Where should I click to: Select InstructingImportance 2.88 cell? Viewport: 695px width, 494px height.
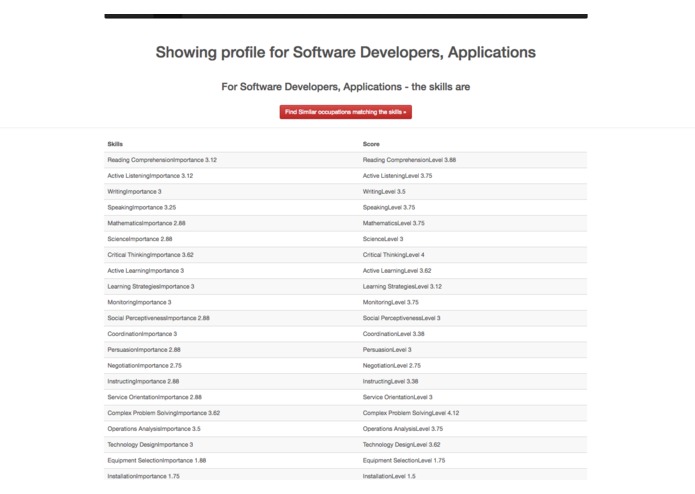pyautogui.click(x=143, y=381)
